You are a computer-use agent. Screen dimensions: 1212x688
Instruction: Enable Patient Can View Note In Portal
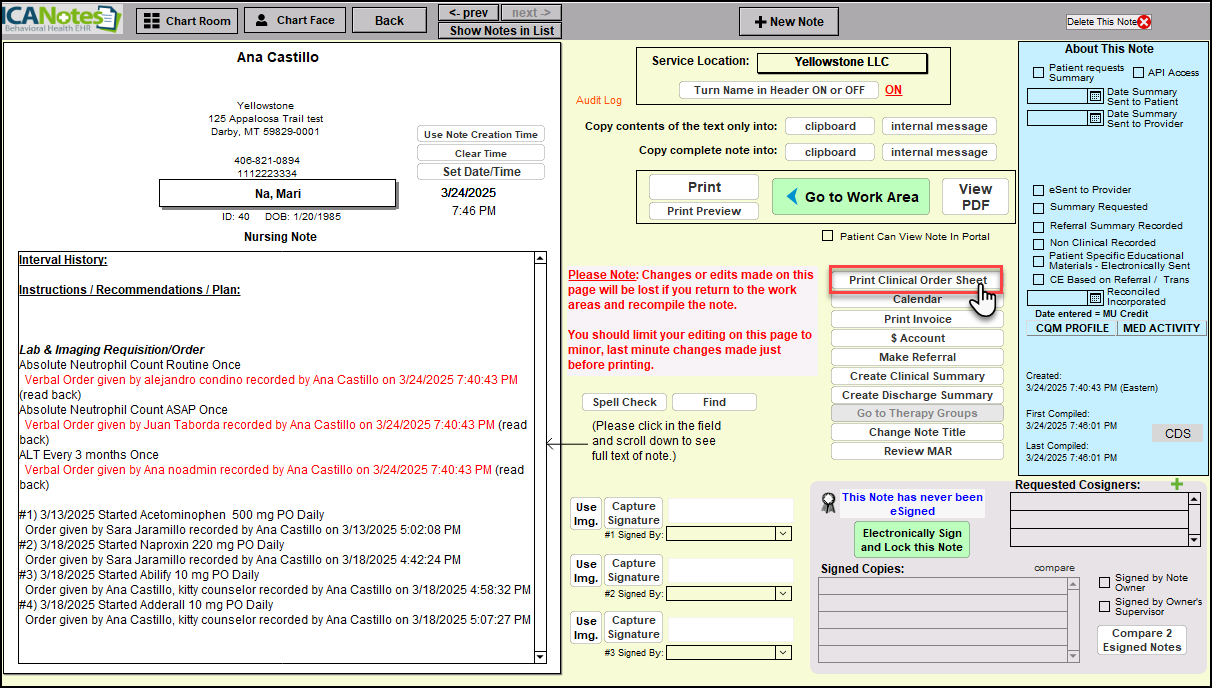click(x=827, y=236)
